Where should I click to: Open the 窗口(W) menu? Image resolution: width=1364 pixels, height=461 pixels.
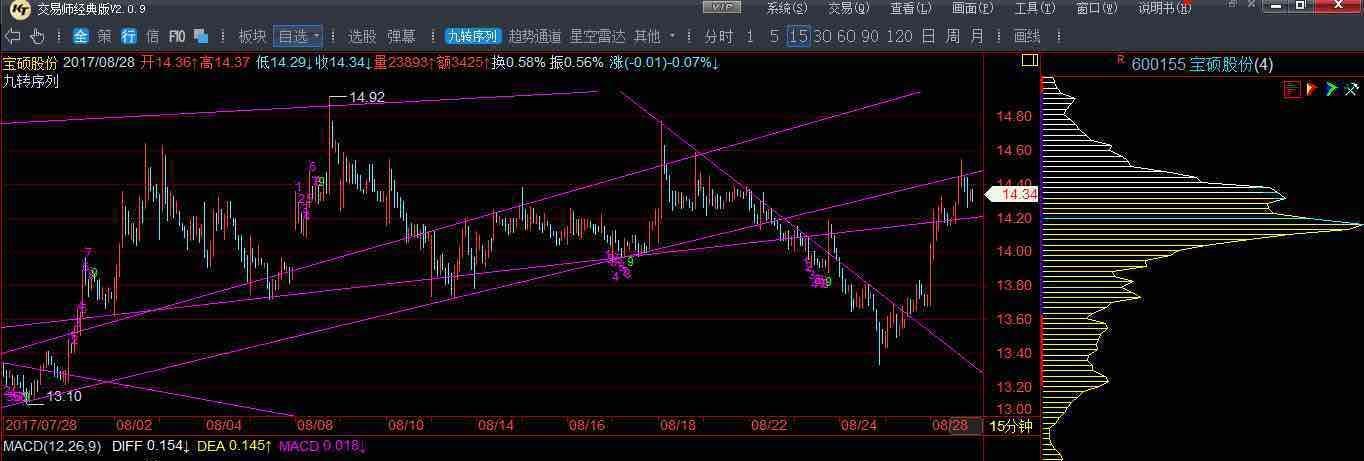tap(1097, 8)
